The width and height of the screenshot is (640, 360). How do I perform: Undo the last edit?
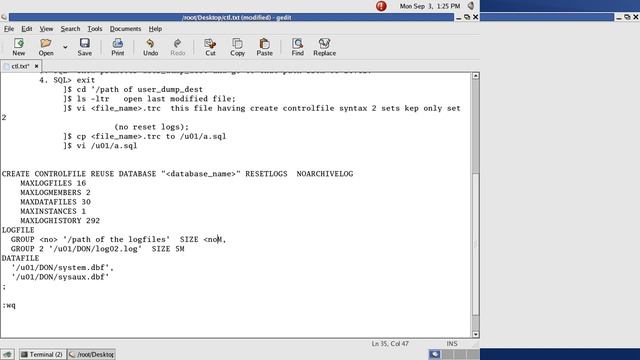tap(150, 47)
